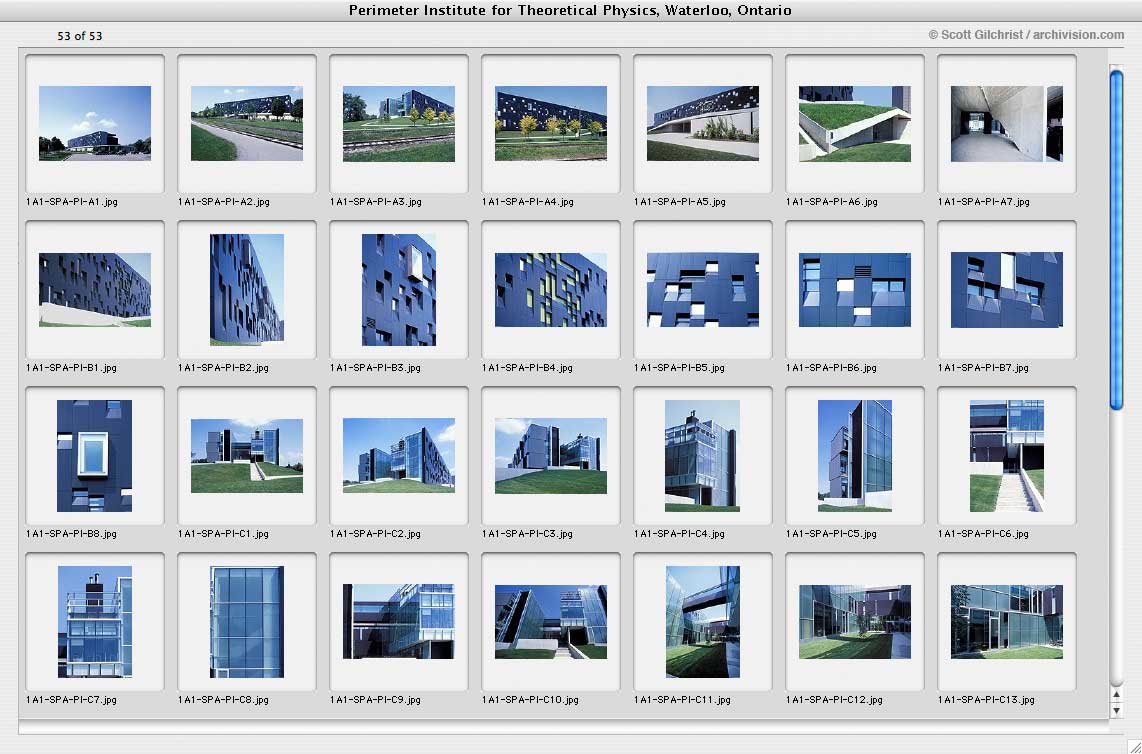Select thumbnail 1A1-SPA-PI-A2.jpg
Screen dimensions: 1142x754
(x=247, y=123)
